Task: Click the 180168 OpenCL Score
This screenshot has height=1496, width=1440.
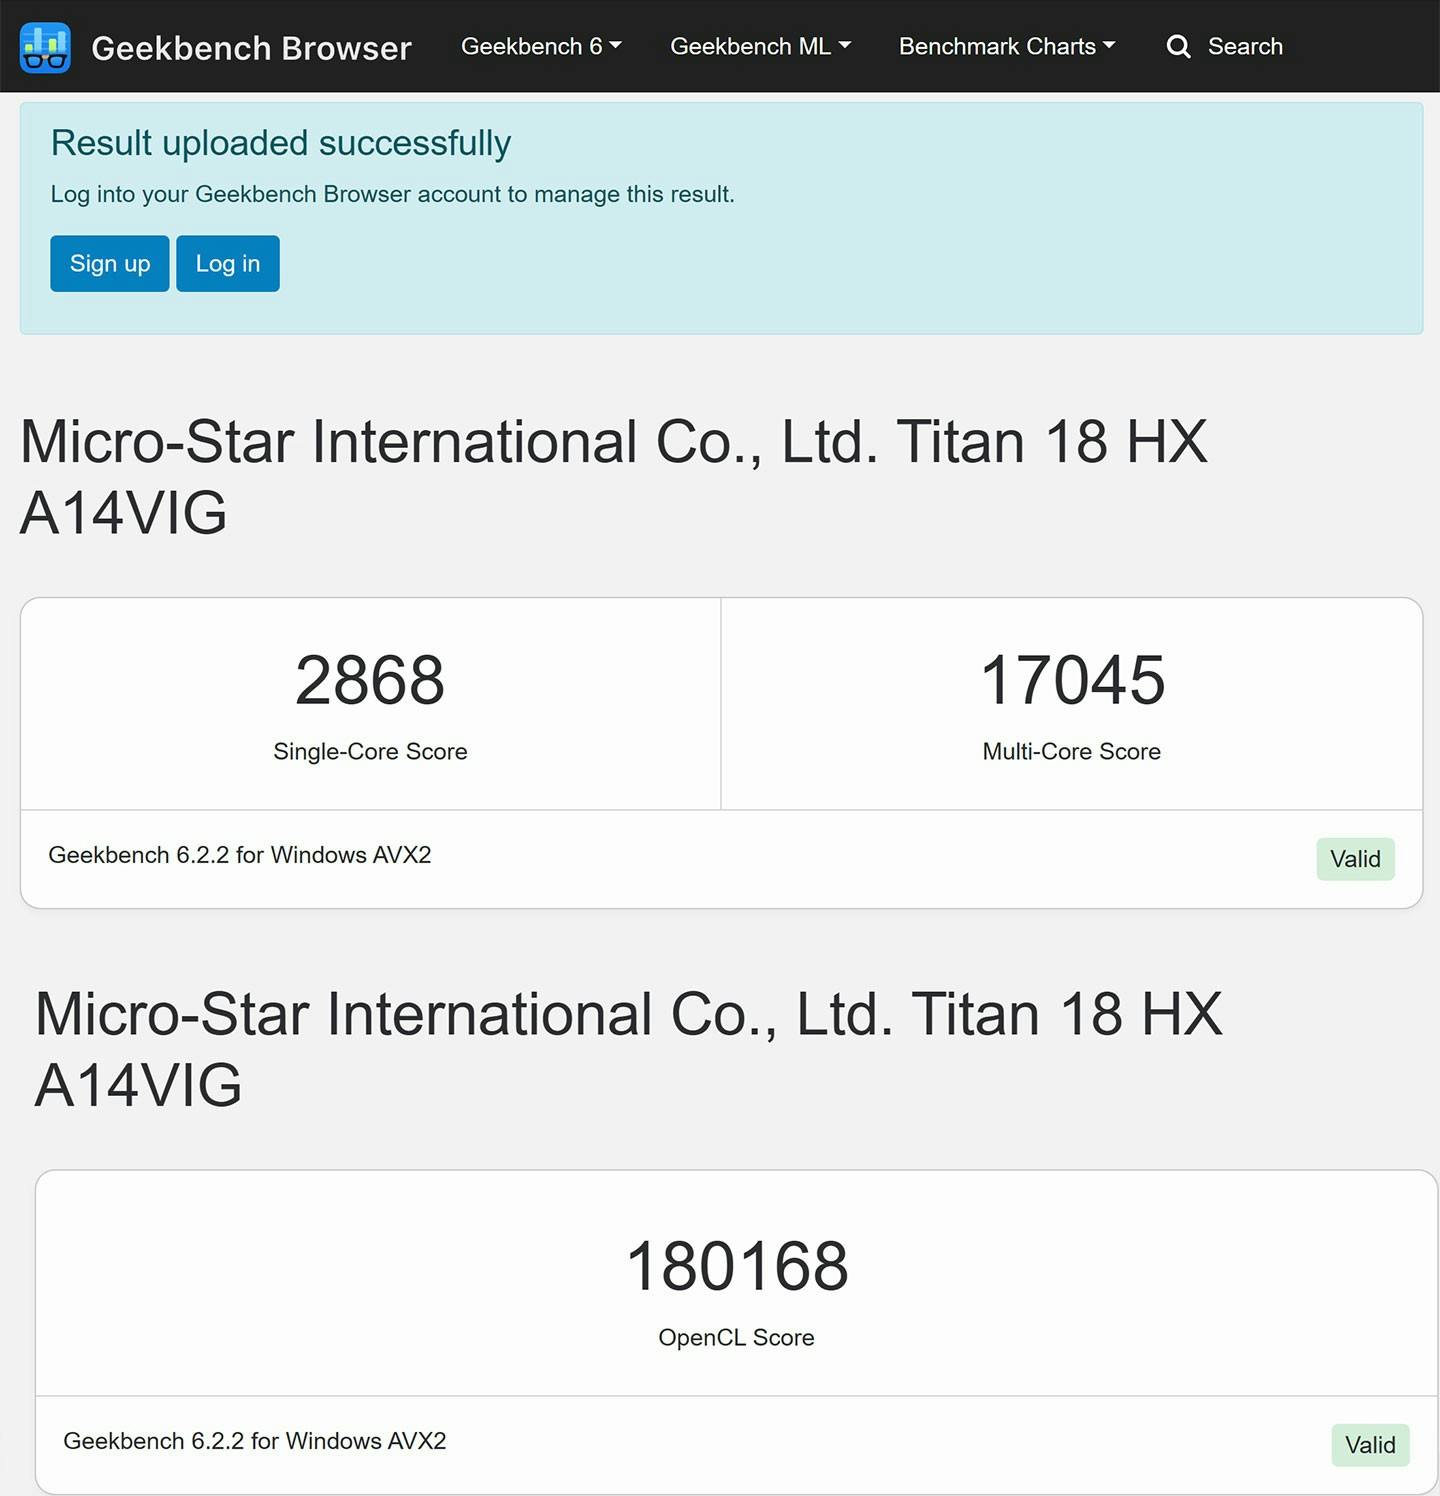Action: click(x=737, y=1267)
